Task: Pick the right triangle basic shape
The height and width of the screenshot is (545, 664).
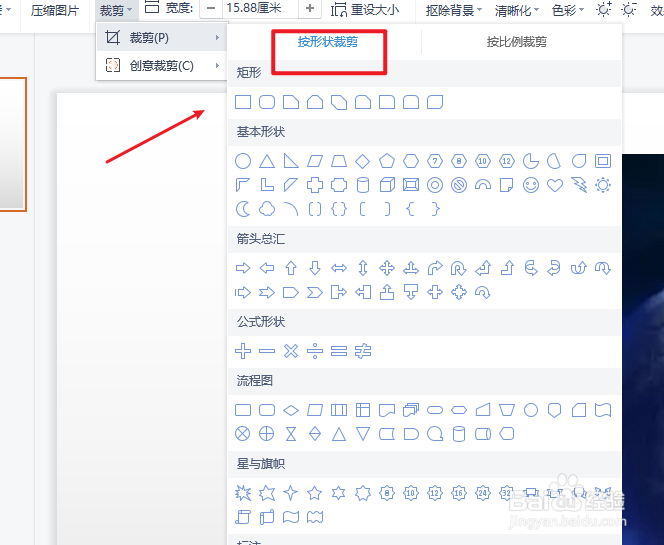Action: pyautogui.click(x=291, y=161)
